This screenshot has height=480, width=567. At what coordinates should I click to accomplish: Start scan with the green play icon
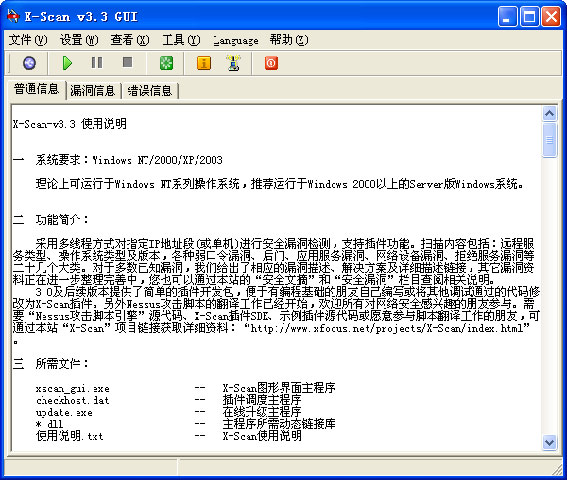67,63
